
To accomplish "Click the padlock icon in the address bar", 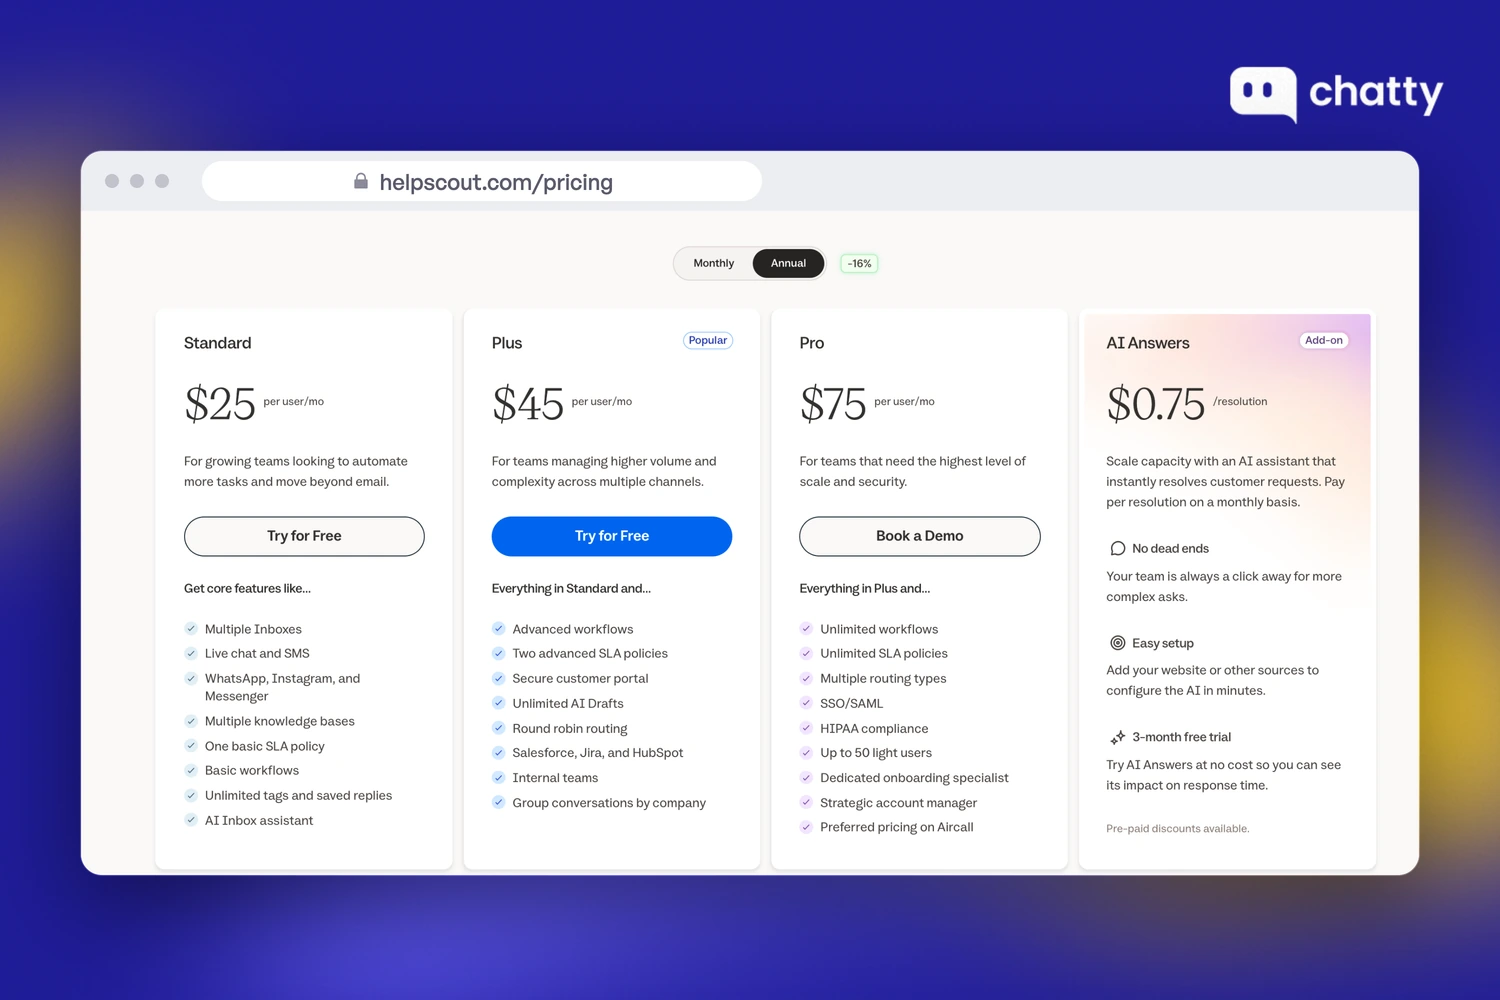I will pos(361,181).
